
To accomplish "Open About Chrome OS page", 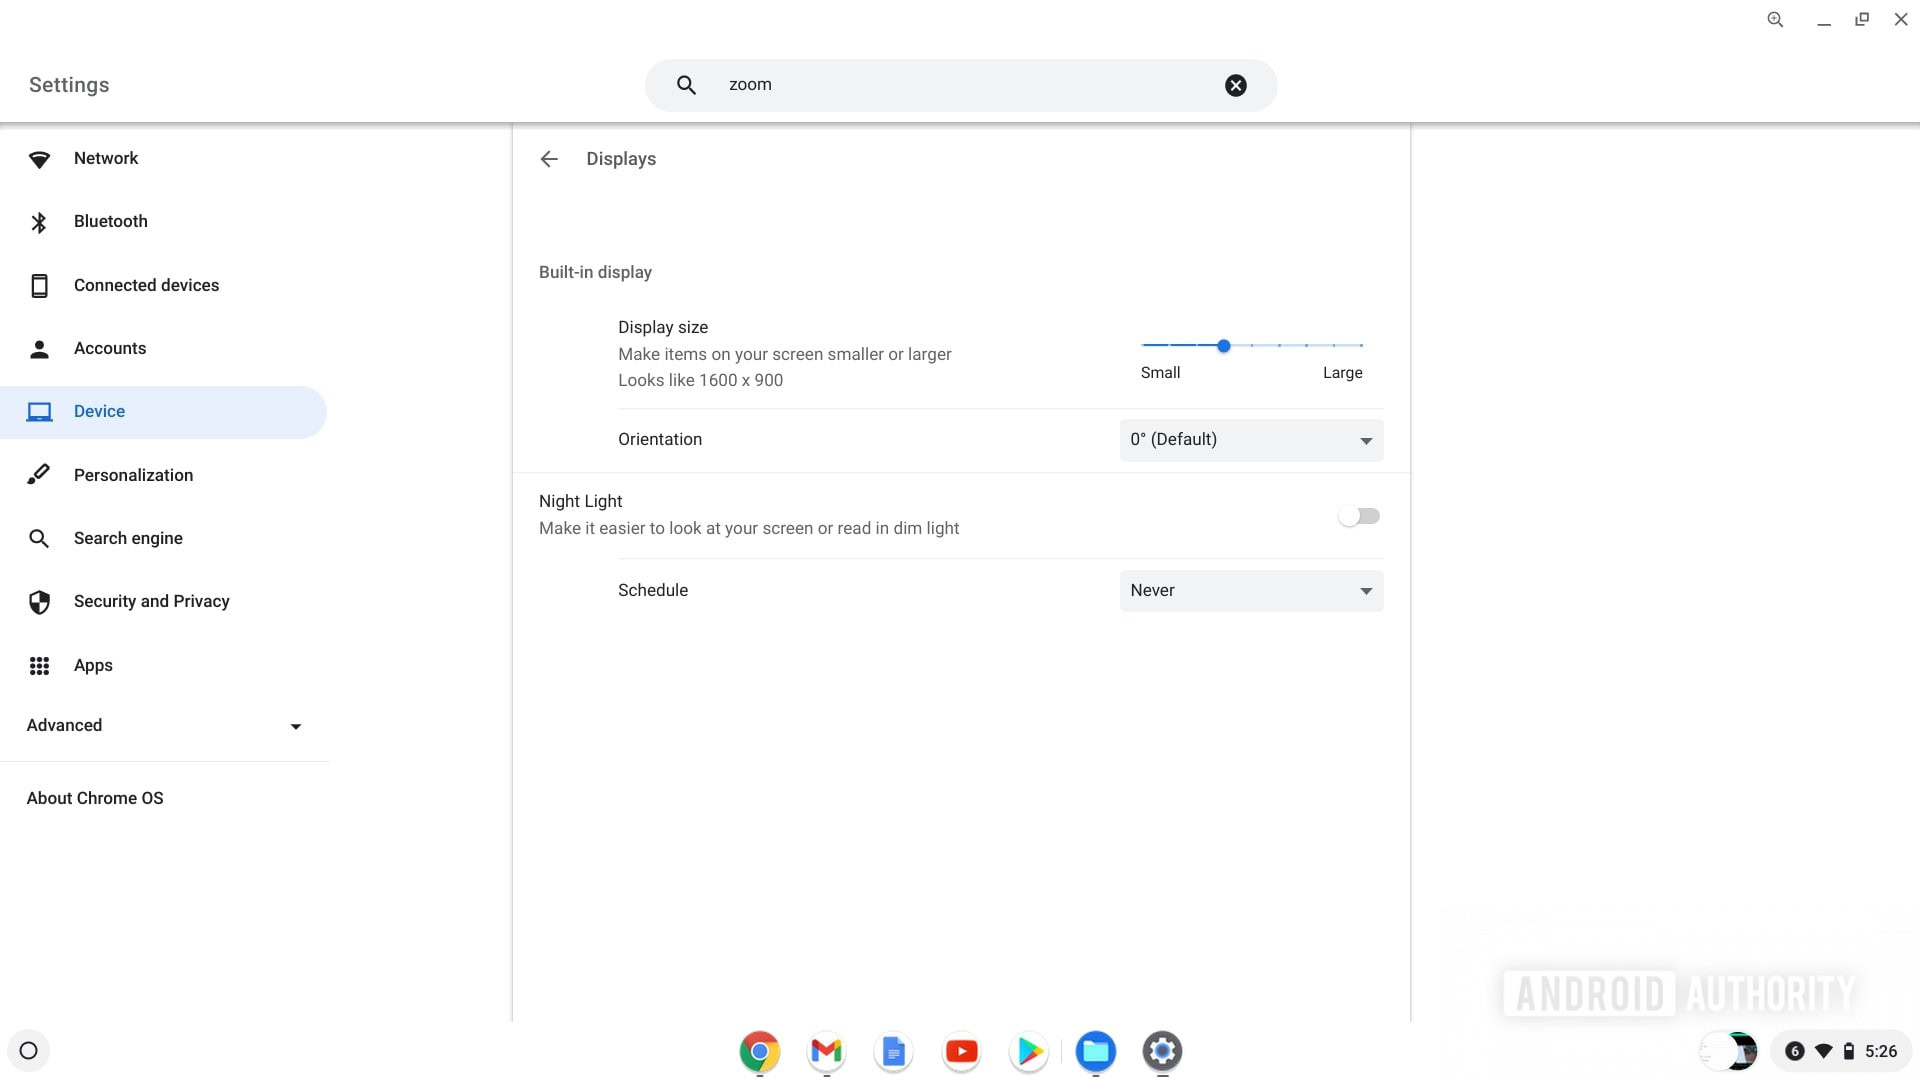I will pyautogui.click(x=95, y=798).
